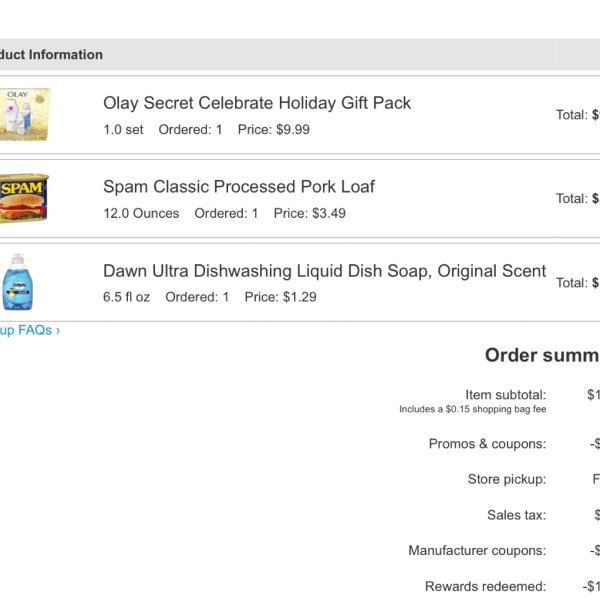The height and width of the screenshot is (600, 600).
Task: Select the Spam price $3.49 text
Action: click(x=310, y=213)
